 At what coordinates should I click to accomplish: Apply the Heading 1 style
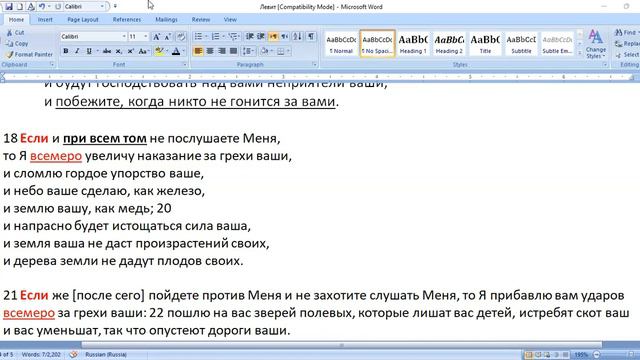413,44
